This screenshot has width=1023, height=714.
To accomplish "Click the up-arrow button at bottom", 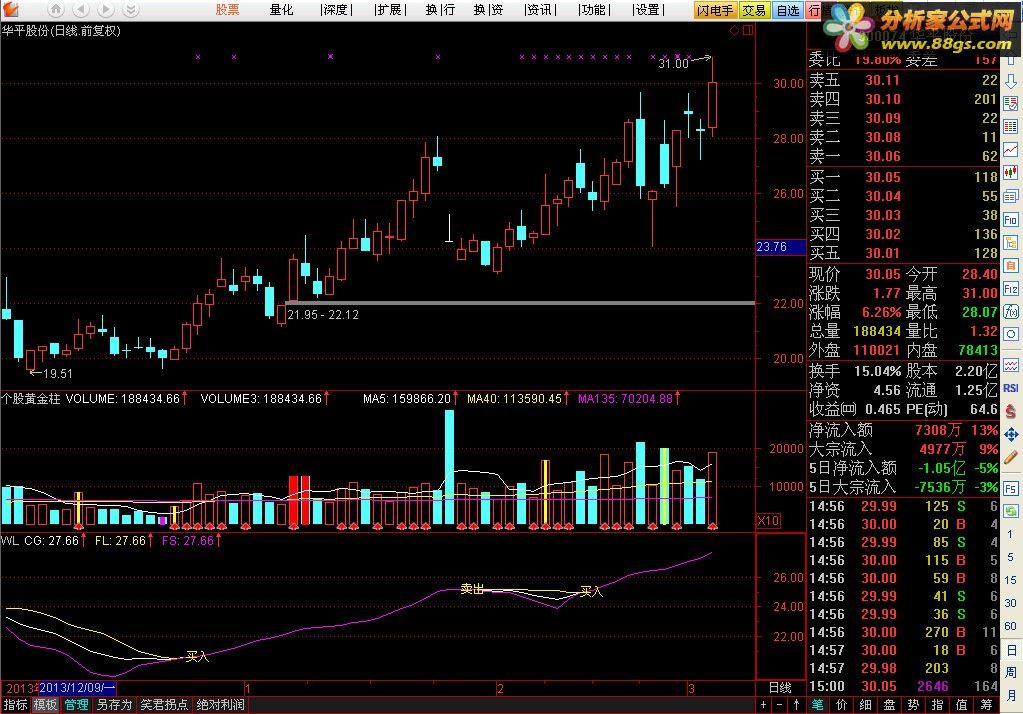I will click(797, 705).
